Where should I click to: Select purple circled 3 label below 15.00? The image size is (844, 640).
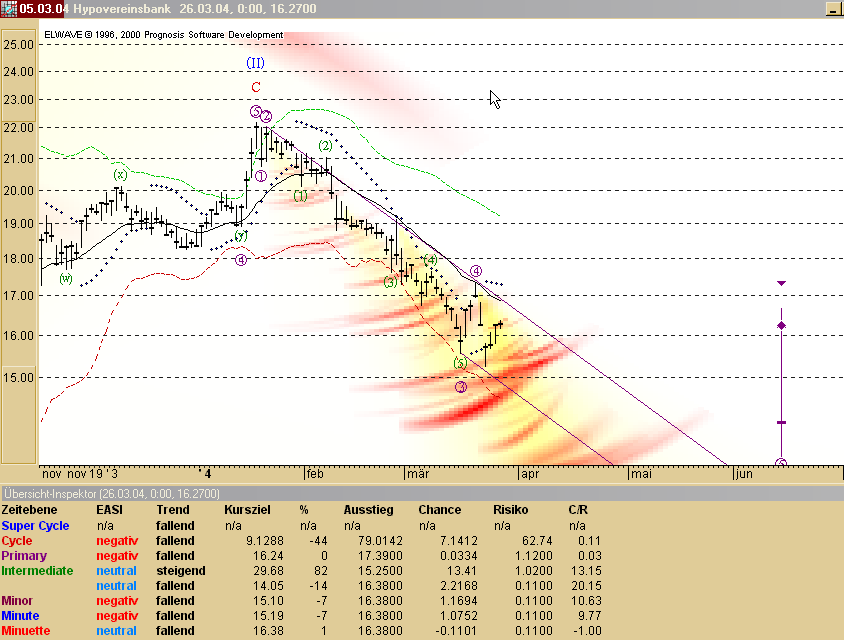pos(461,387)
